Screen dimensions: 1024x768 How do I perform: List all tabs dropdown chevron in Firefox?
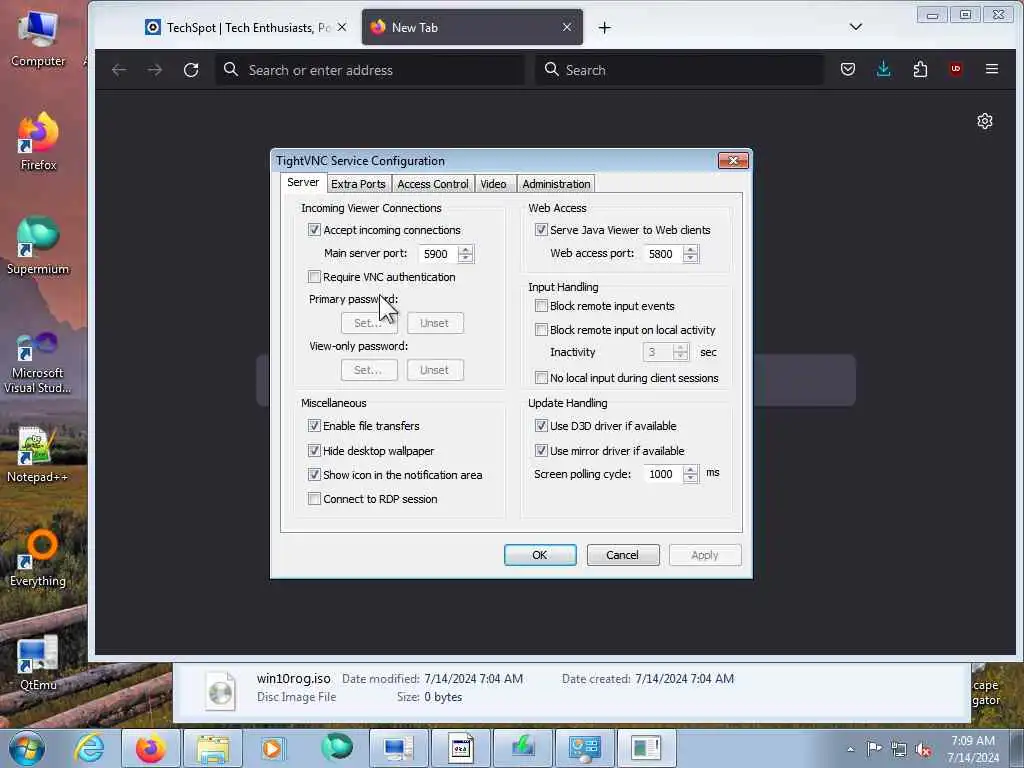(x=856, y=27)
